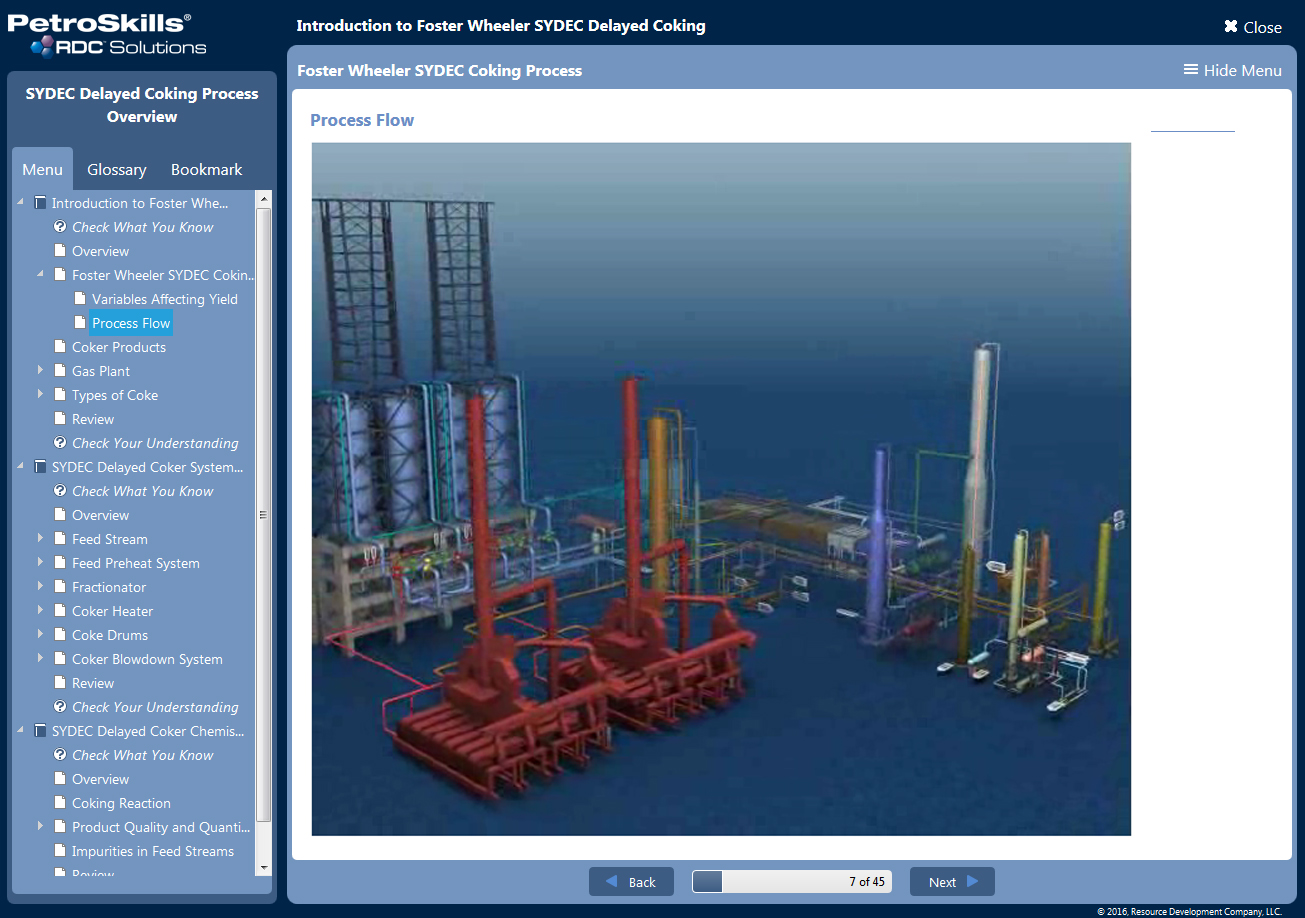This screenshot has width=1305, height=918.
Task: Click the book icon beside "Introduction to Foster Whe..."
Action: pyautogui.click(x=38, y=202)
